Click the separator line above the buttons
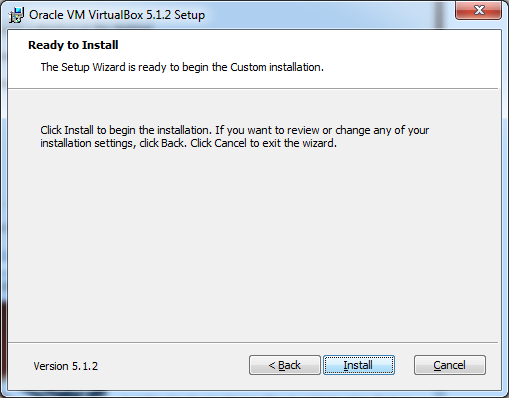The image size is (509, 398). pos(253,342)
